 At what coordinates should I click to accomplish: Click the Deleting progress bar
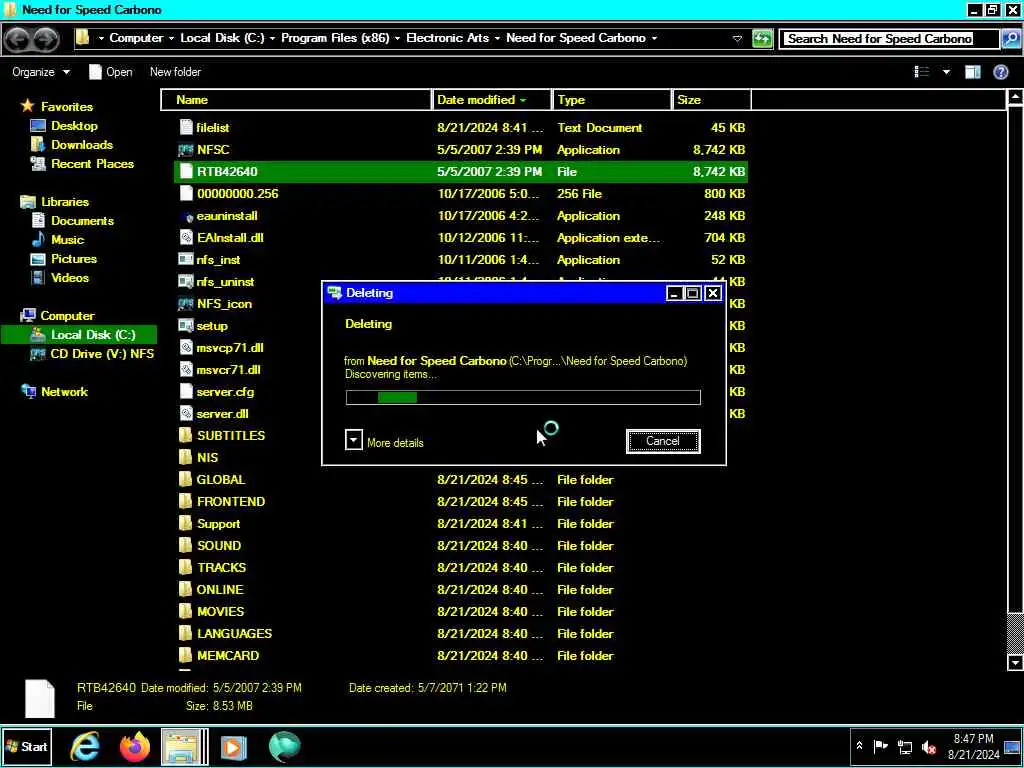(523, 397)
